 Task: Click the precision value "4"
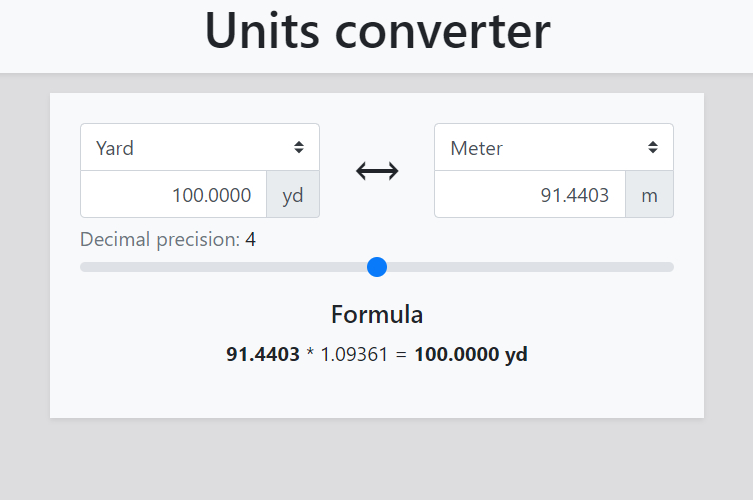point(251,240)
